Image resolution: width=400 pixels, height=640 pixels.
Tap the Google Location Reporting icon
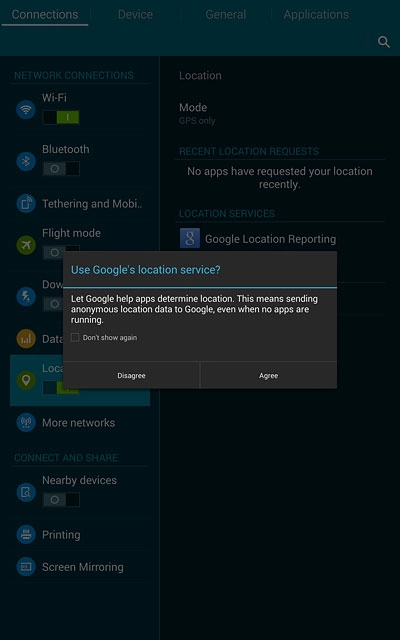(190, 238)
